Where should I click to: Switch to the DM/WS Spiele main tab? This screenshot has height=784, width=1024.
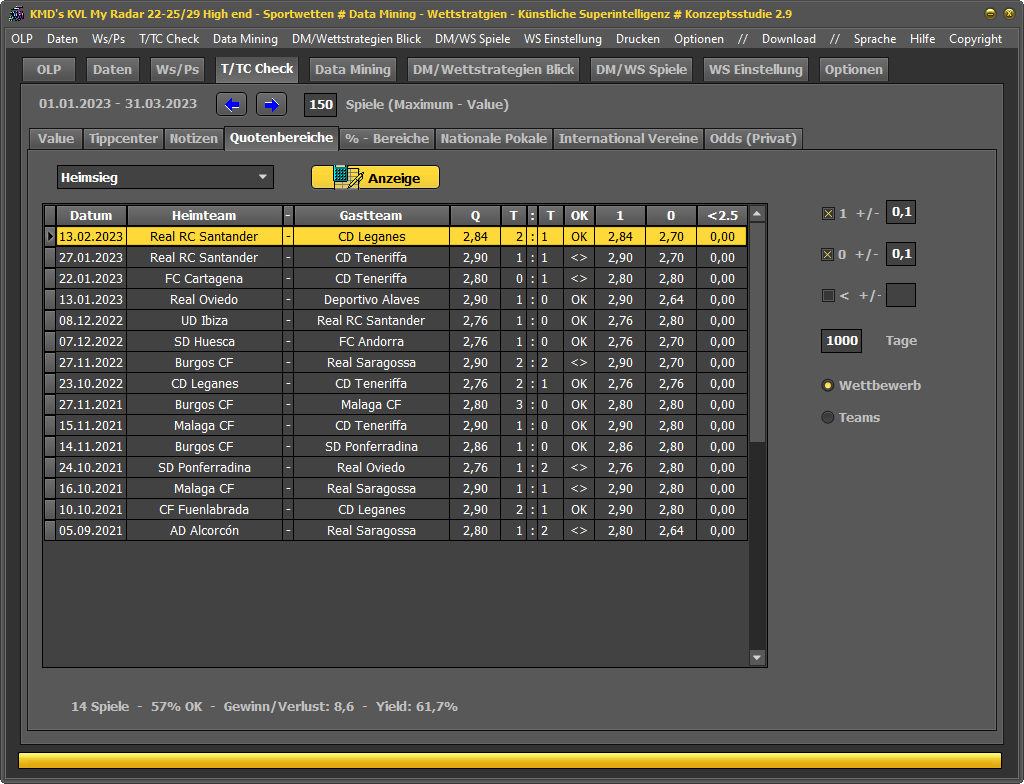(641, 70)
